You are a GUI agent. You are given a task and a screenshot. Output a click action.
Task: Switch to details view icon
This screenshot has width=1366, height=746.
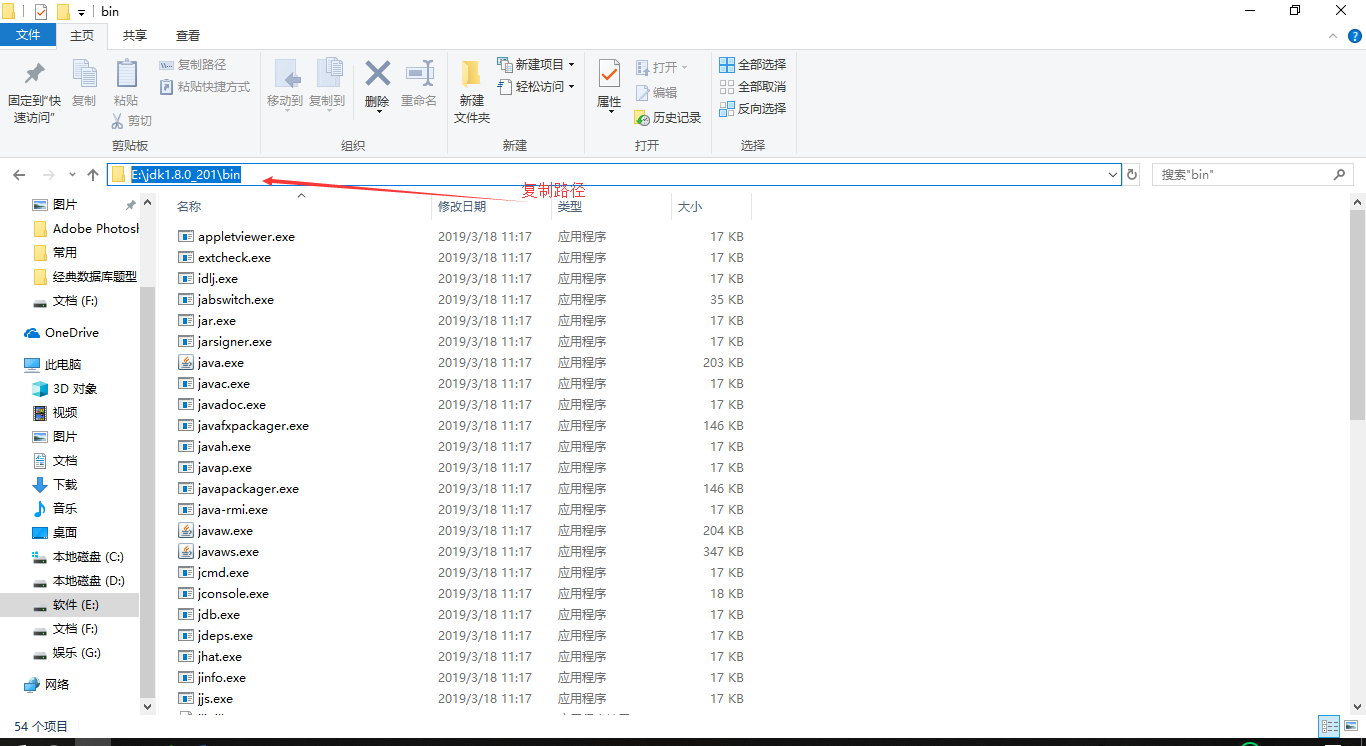tap(1329, 727)
